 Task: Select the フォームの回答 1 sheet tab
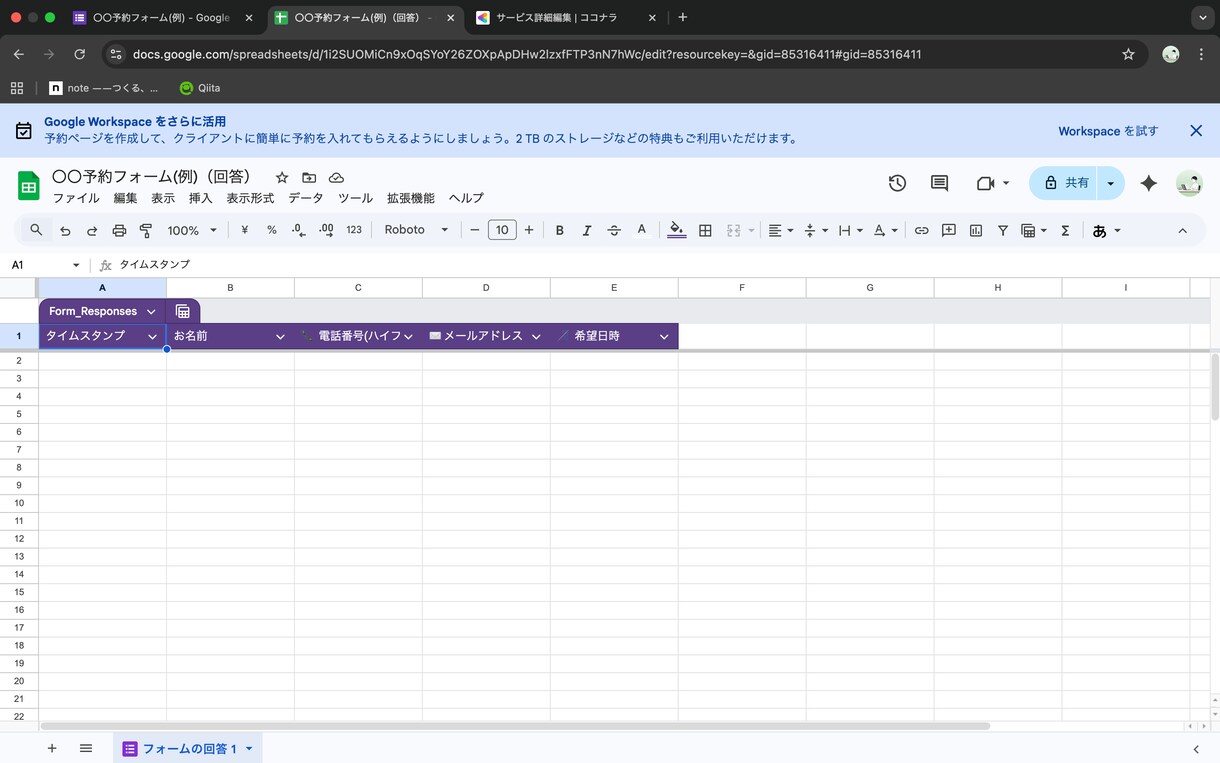pyautogui.click(x=188, y=748)
